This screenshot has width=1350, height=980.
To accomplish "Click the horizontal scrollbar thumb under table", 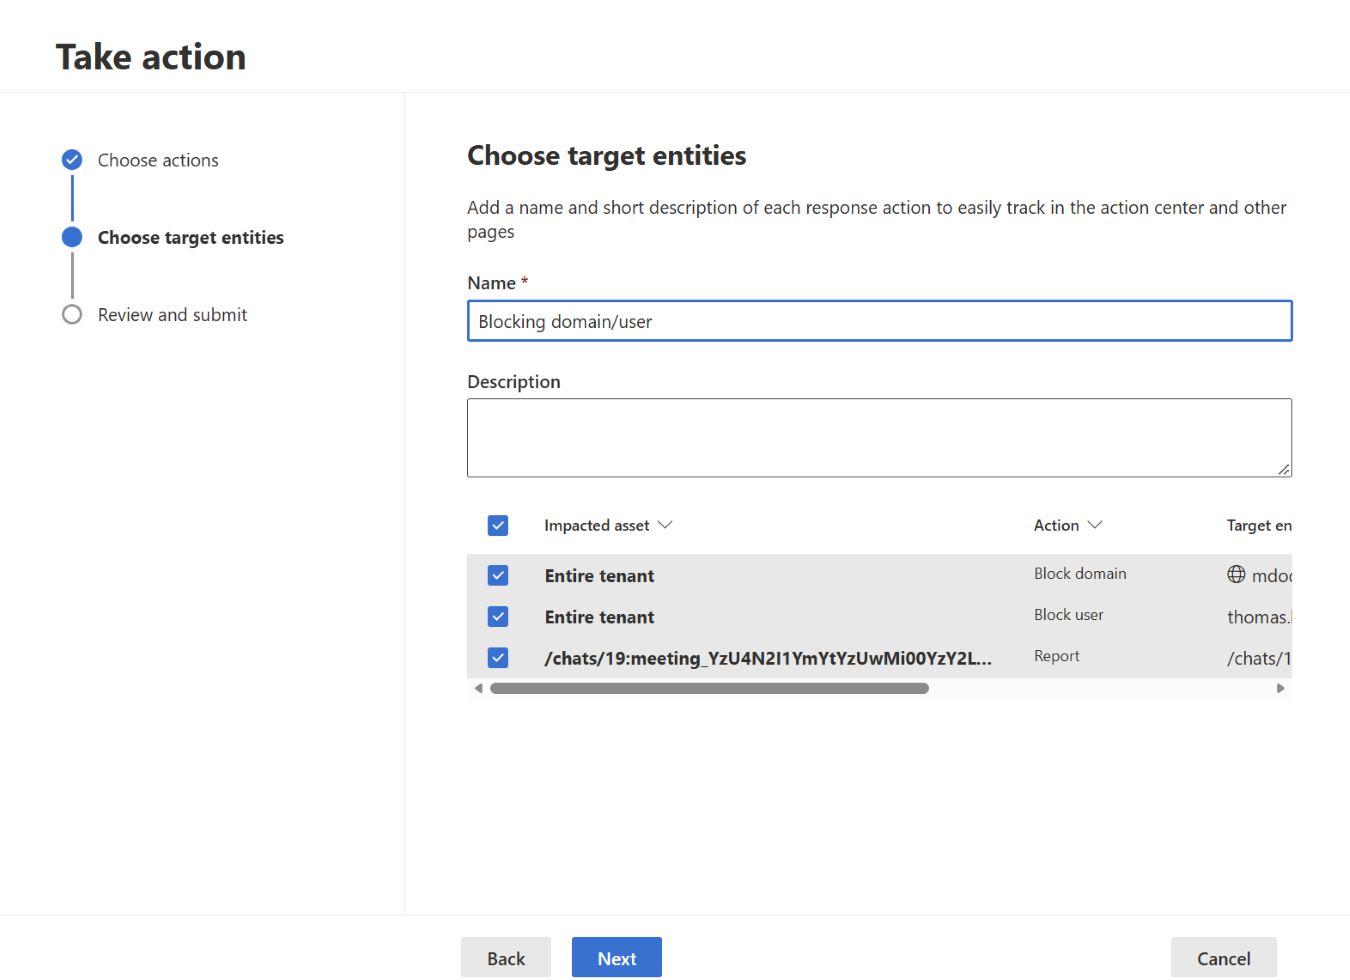I will 709,688.
